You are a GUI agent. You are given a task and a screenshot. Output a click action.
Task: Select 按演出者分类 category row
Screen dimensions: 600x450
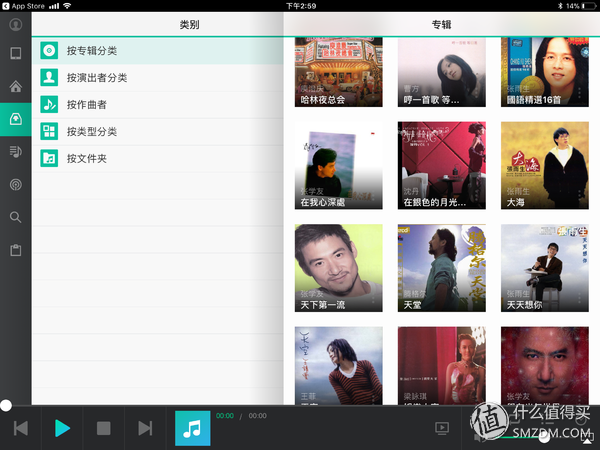click(x=158, y=78)
